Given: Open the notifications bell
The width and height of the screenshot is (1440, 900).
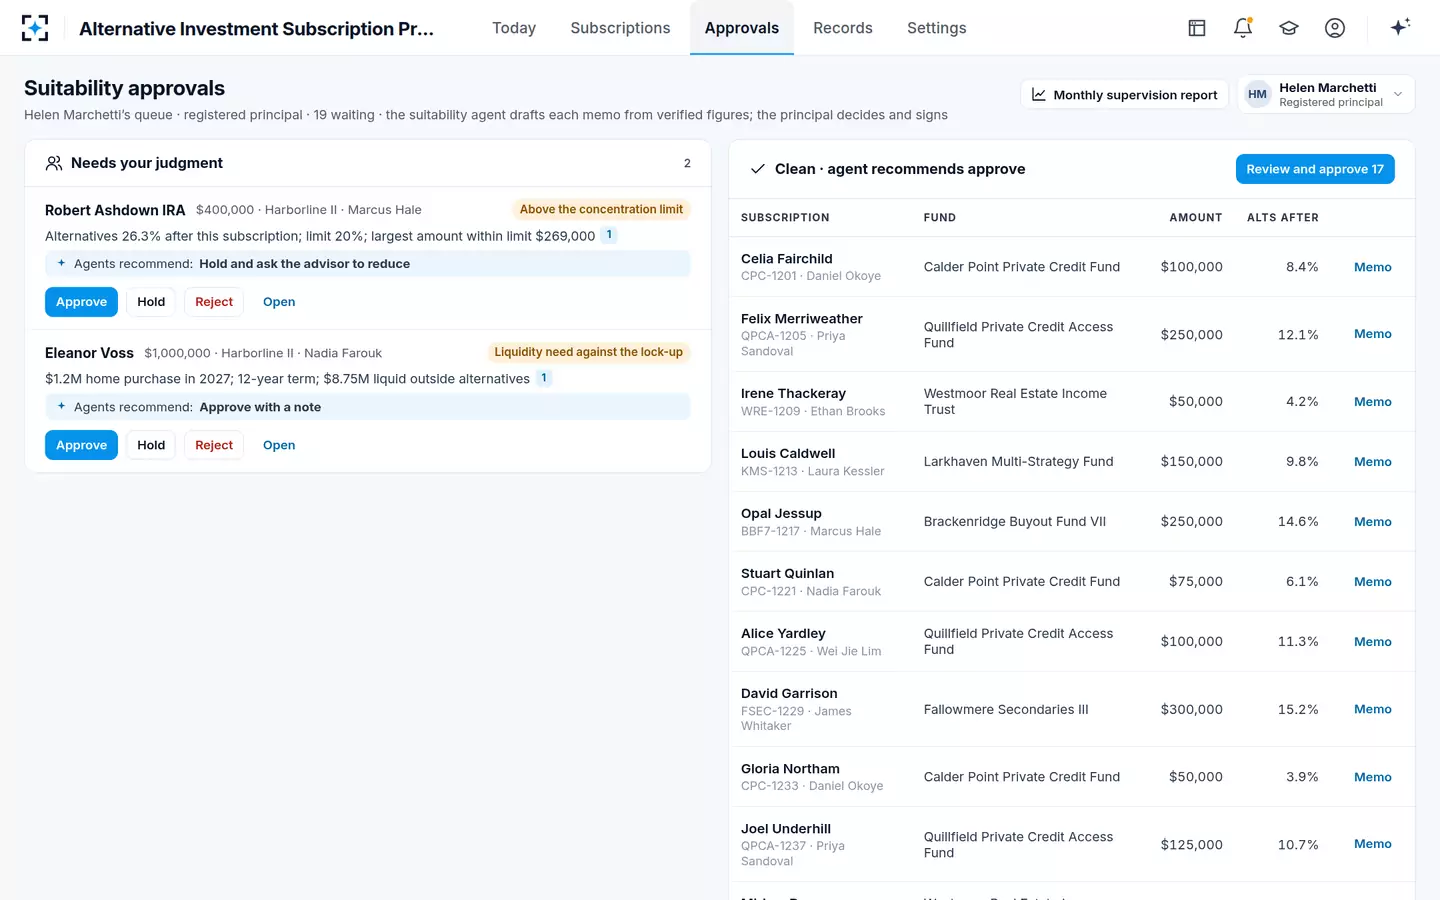Looking at the screenshot, I should coord(1243,28).
